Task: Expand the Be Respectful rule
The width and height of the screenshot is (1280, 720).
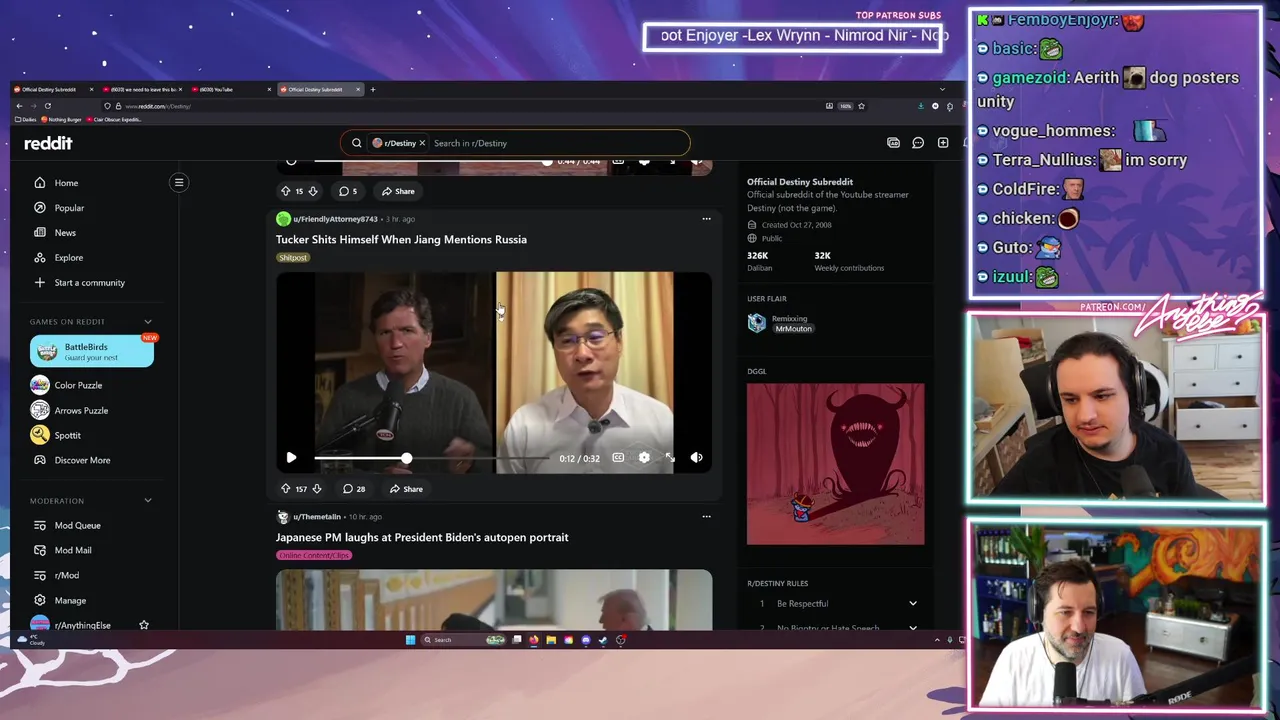Action: (x=836, y=604)
